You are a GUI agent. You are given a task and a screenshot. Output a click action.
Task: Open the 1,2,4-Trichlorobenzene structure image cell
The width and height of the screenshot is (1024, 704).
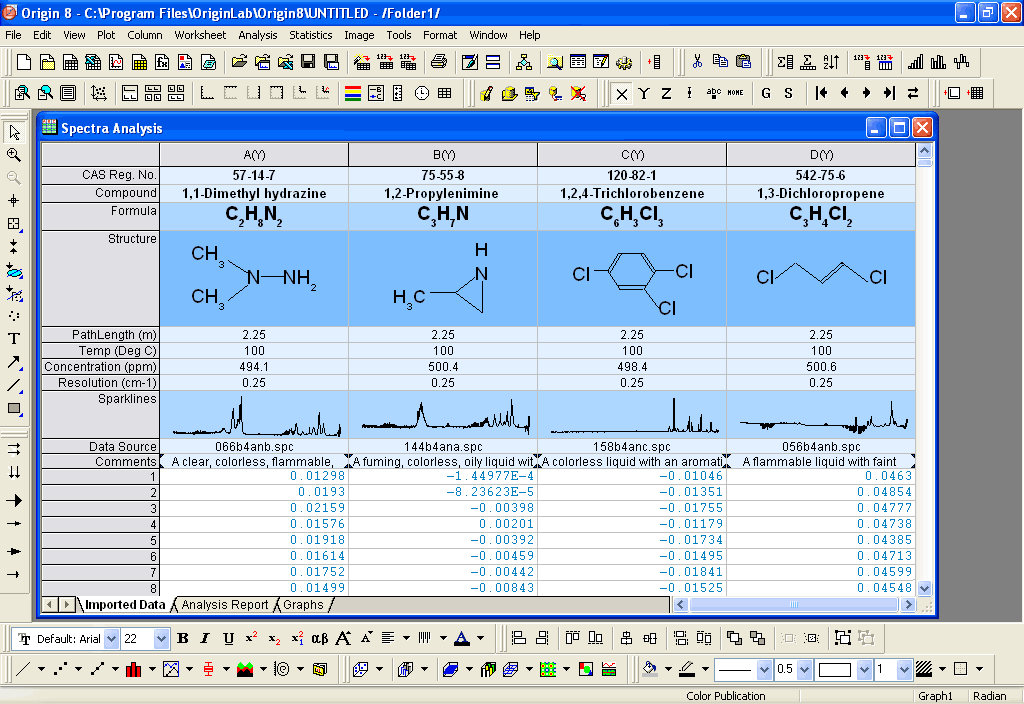[632, 279]
